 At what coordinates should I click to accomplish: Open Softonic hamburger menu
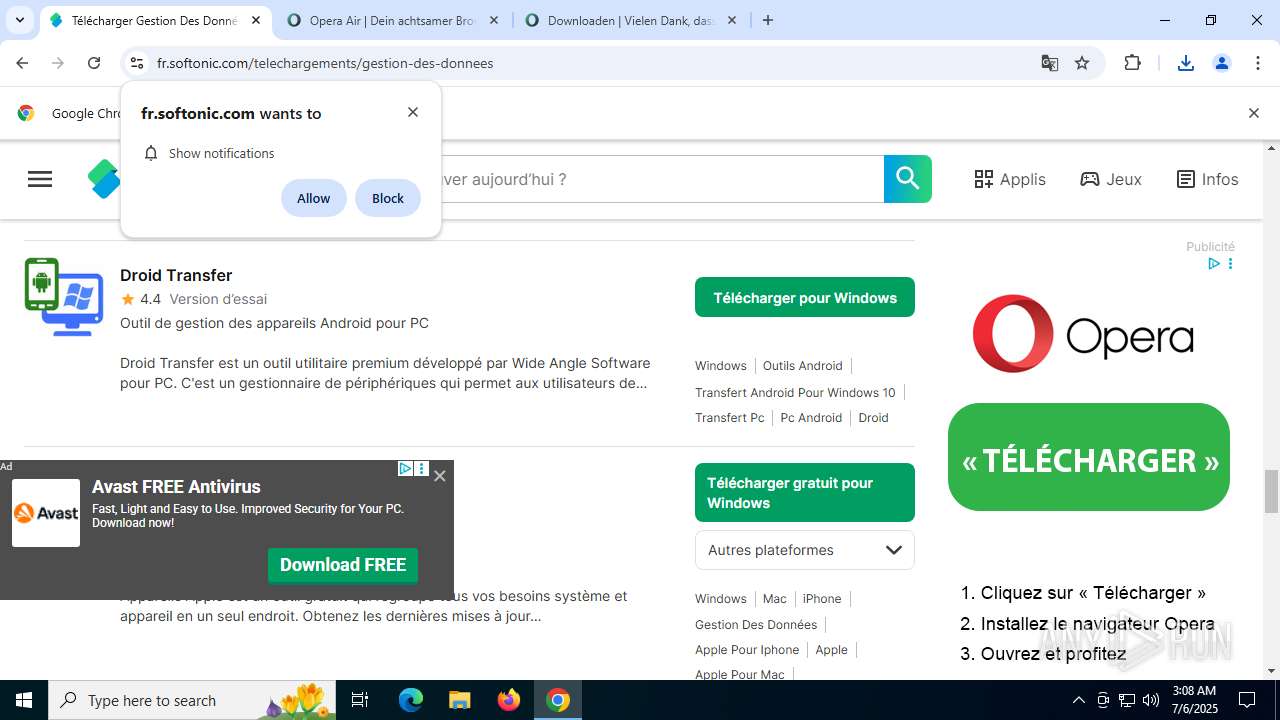[40, 179]
